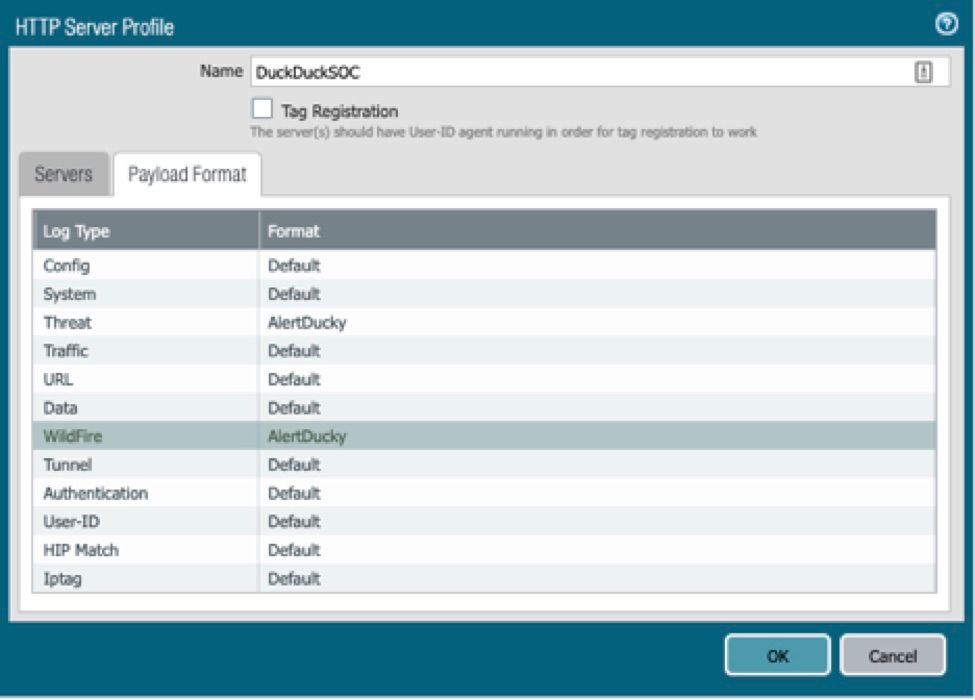Select the Payload Format tab

[187, 174]
